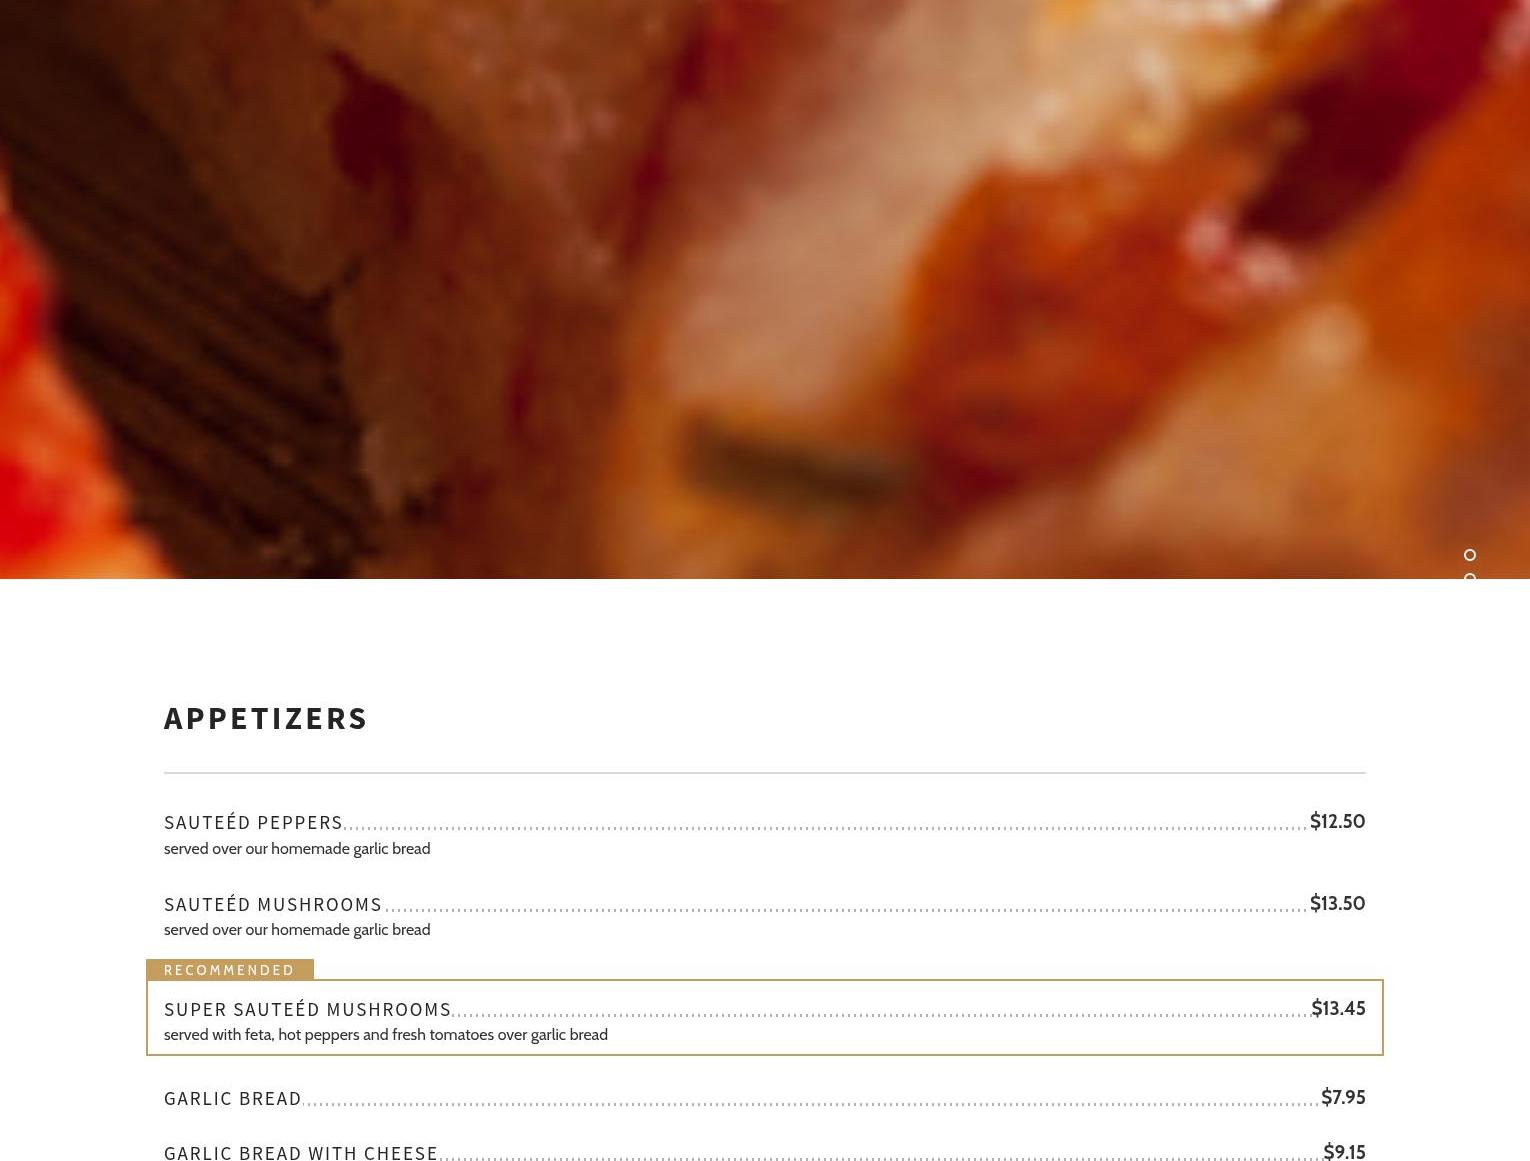Select the Garlic Bread with Cheese title
1530x1161 pixels.
[301, 1152]
